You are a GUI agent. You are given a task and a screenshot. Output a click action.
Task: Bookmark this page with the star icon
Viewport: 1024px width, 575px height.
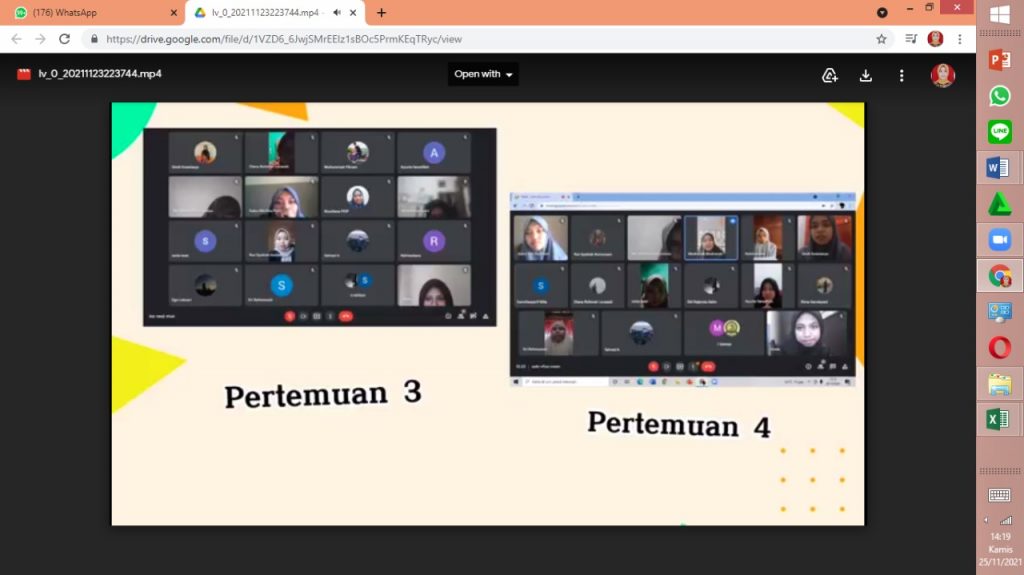(x=881, y=39)
